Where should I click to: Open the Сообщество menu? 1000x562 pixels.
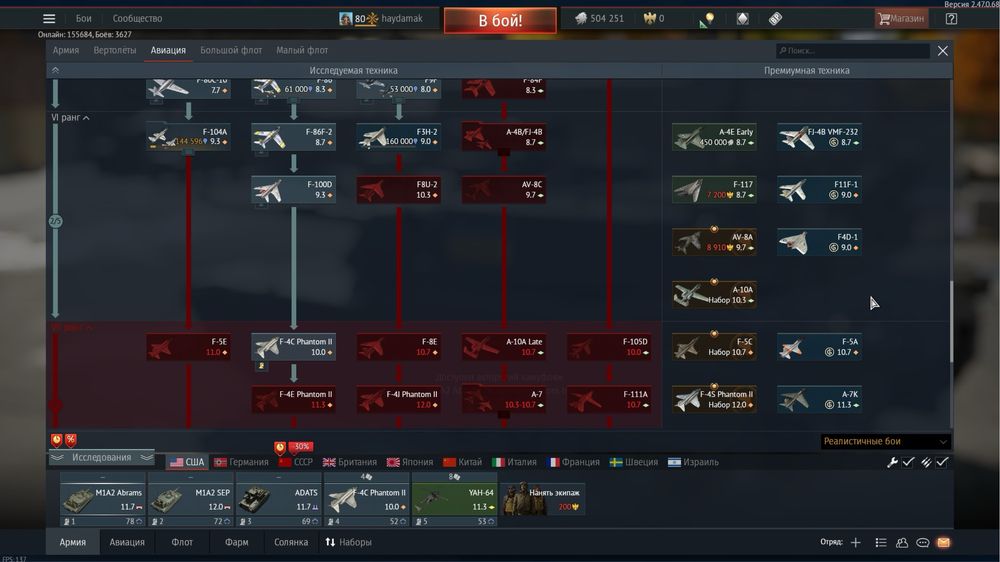(137, 18)
